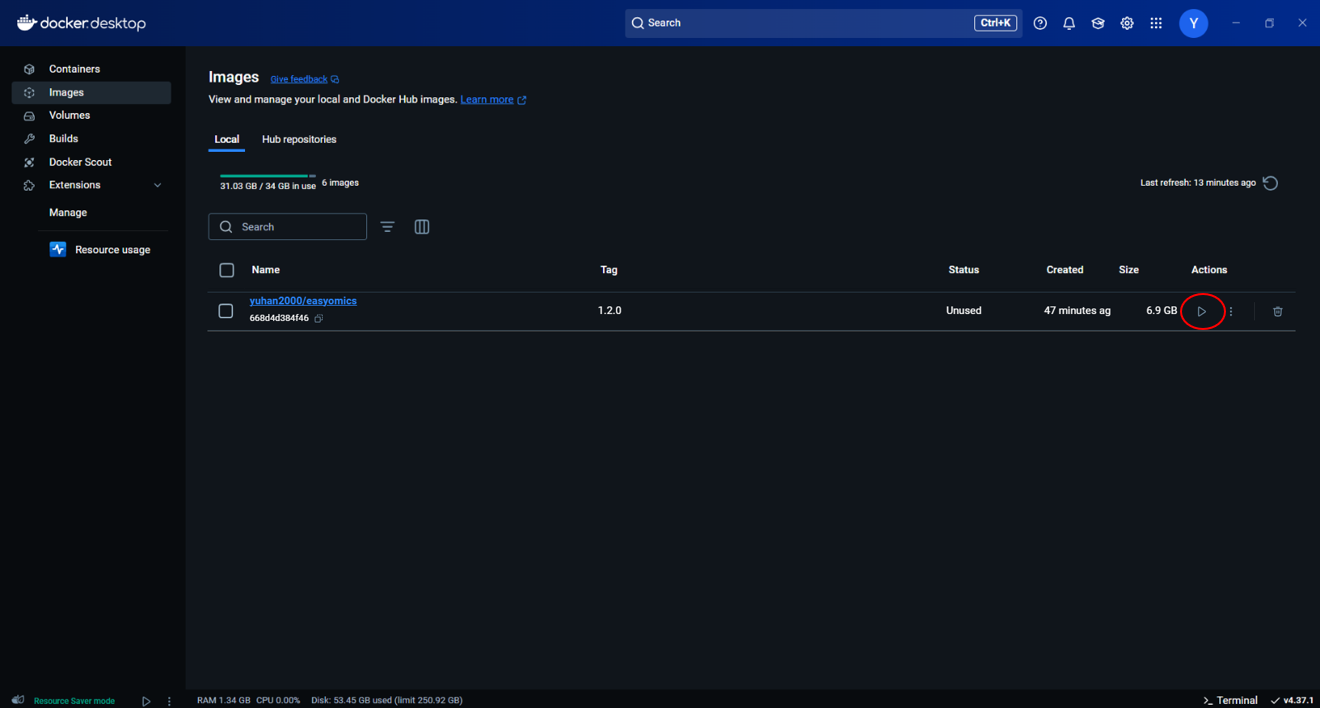Sort by the Name column header
This screenshot has height=708, width=1320.
point(265,270)
